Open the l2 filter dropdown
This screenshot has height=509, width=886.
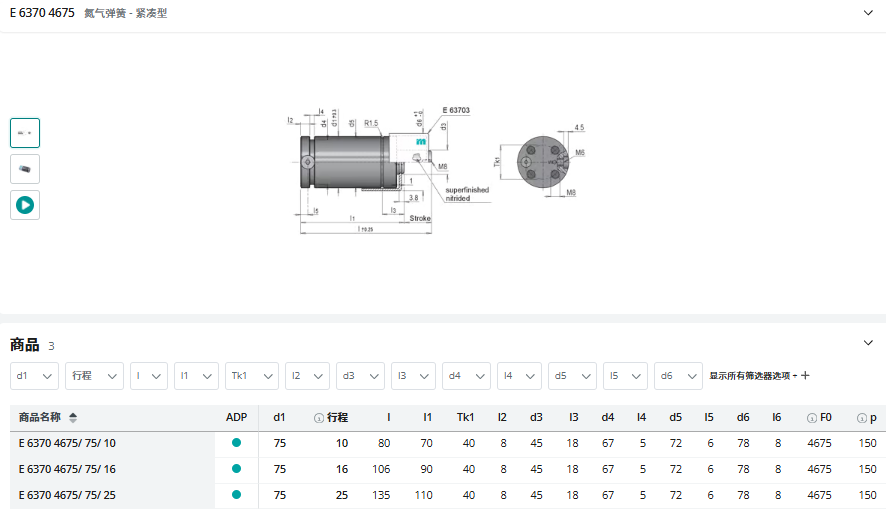(x=307, y=376)
